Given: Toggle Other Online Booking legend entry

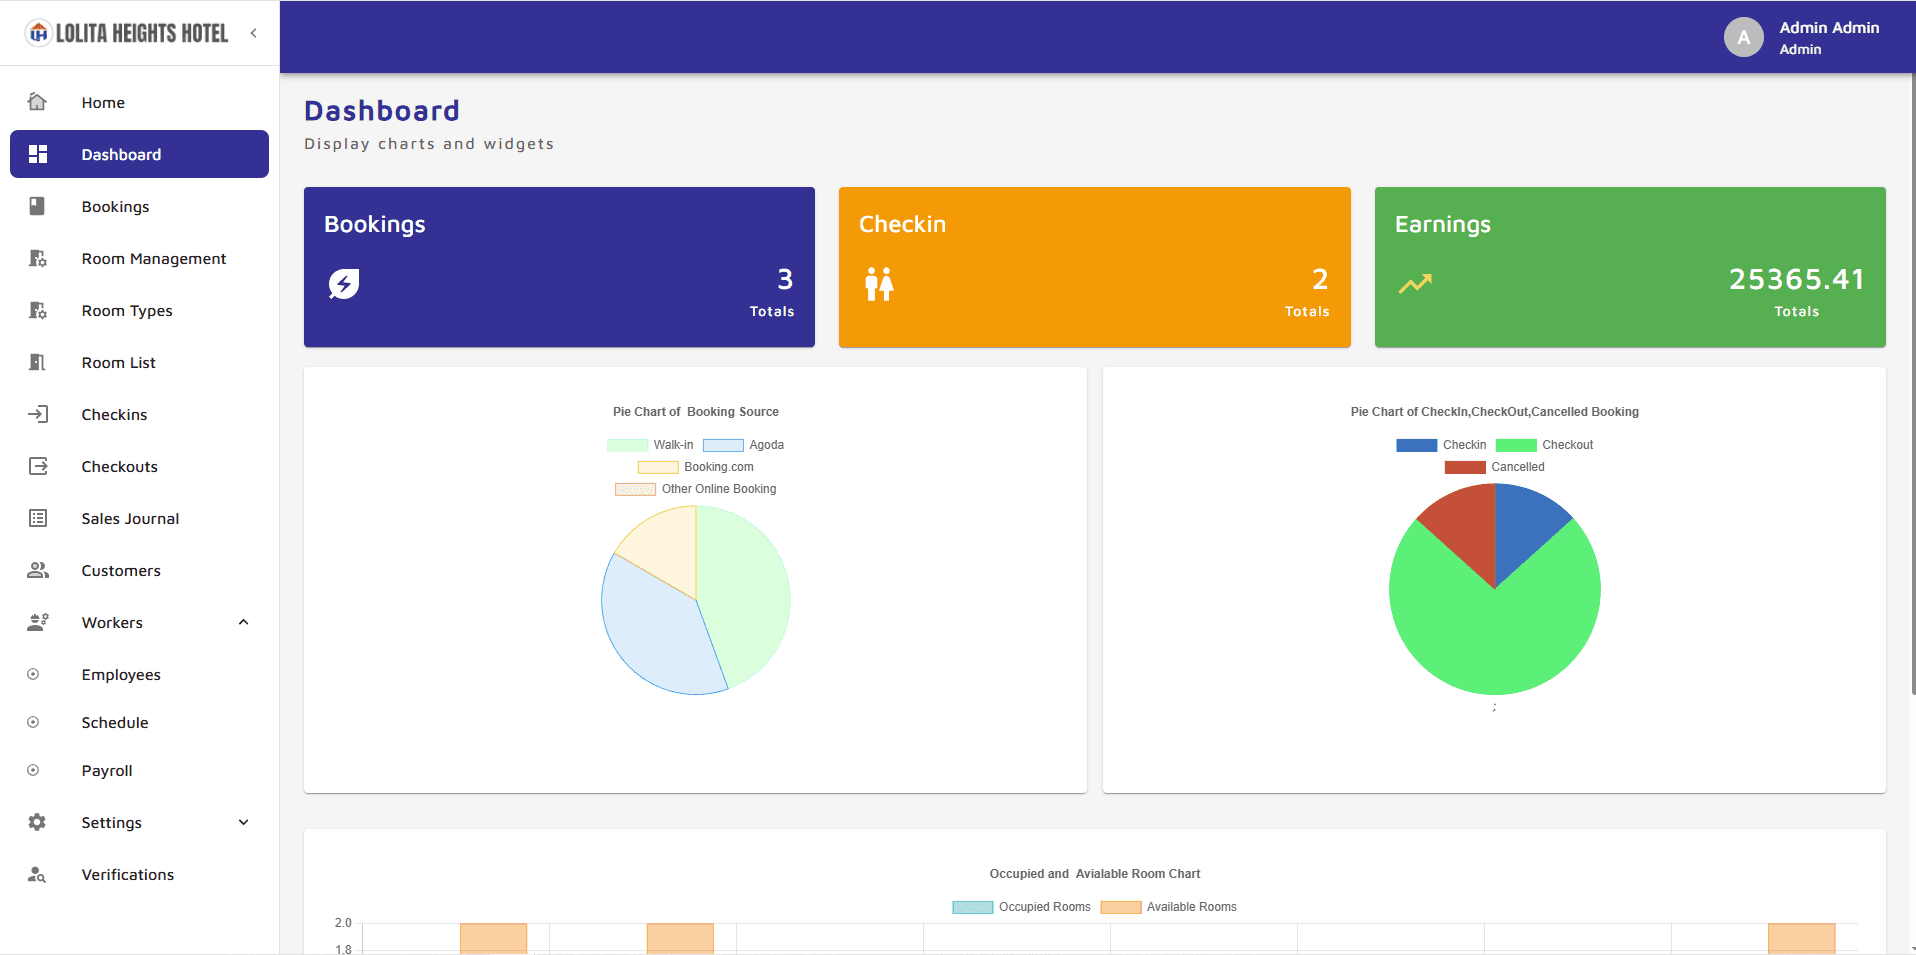Looking at the screenshot, I should pos(696,489).
